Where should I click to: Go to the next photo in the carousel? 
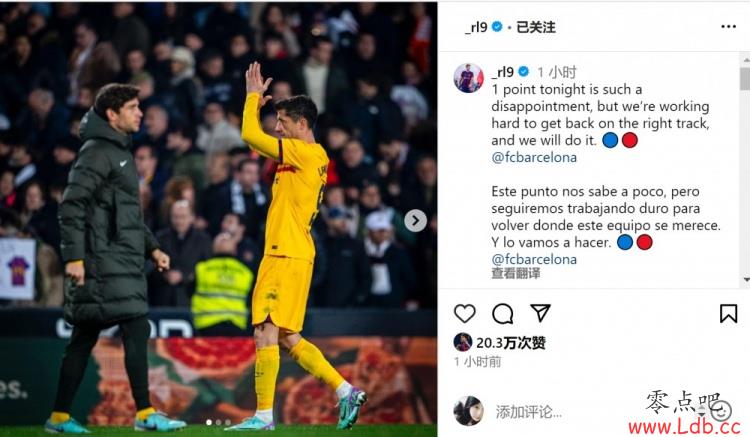coord(415,220)
